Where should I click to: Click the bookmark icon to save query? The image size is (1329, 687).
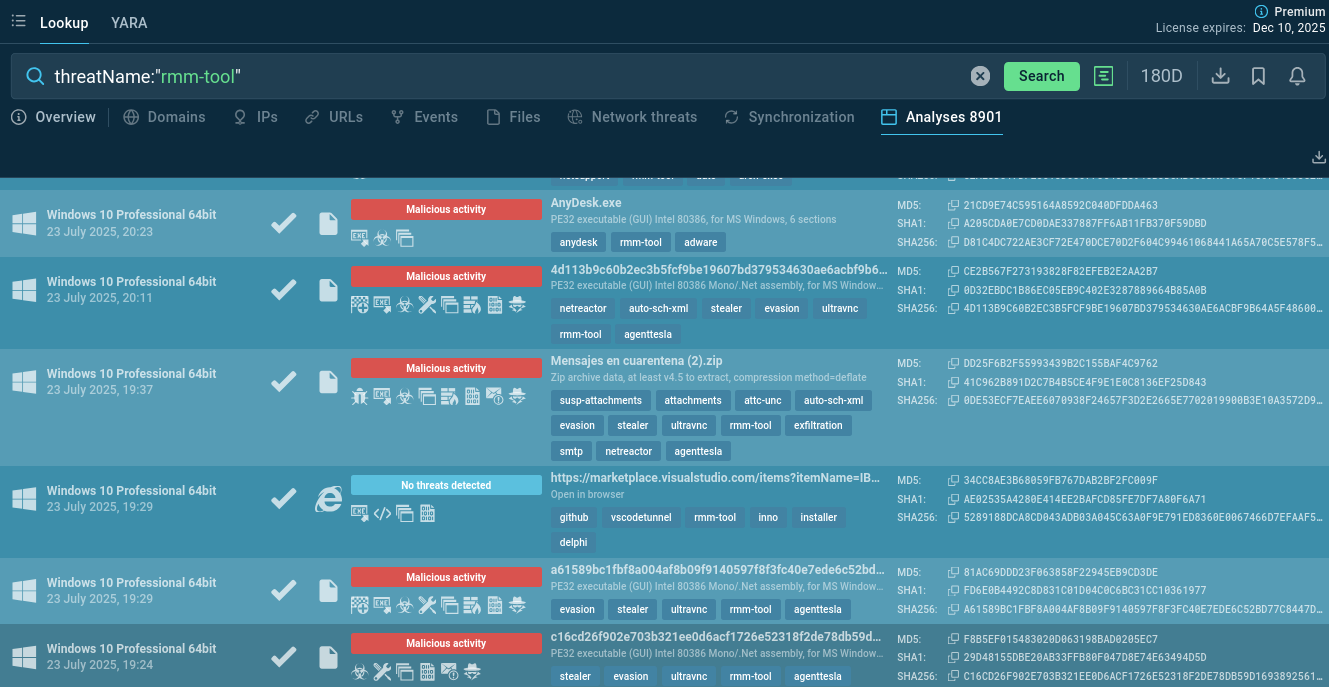point(1258,76)
